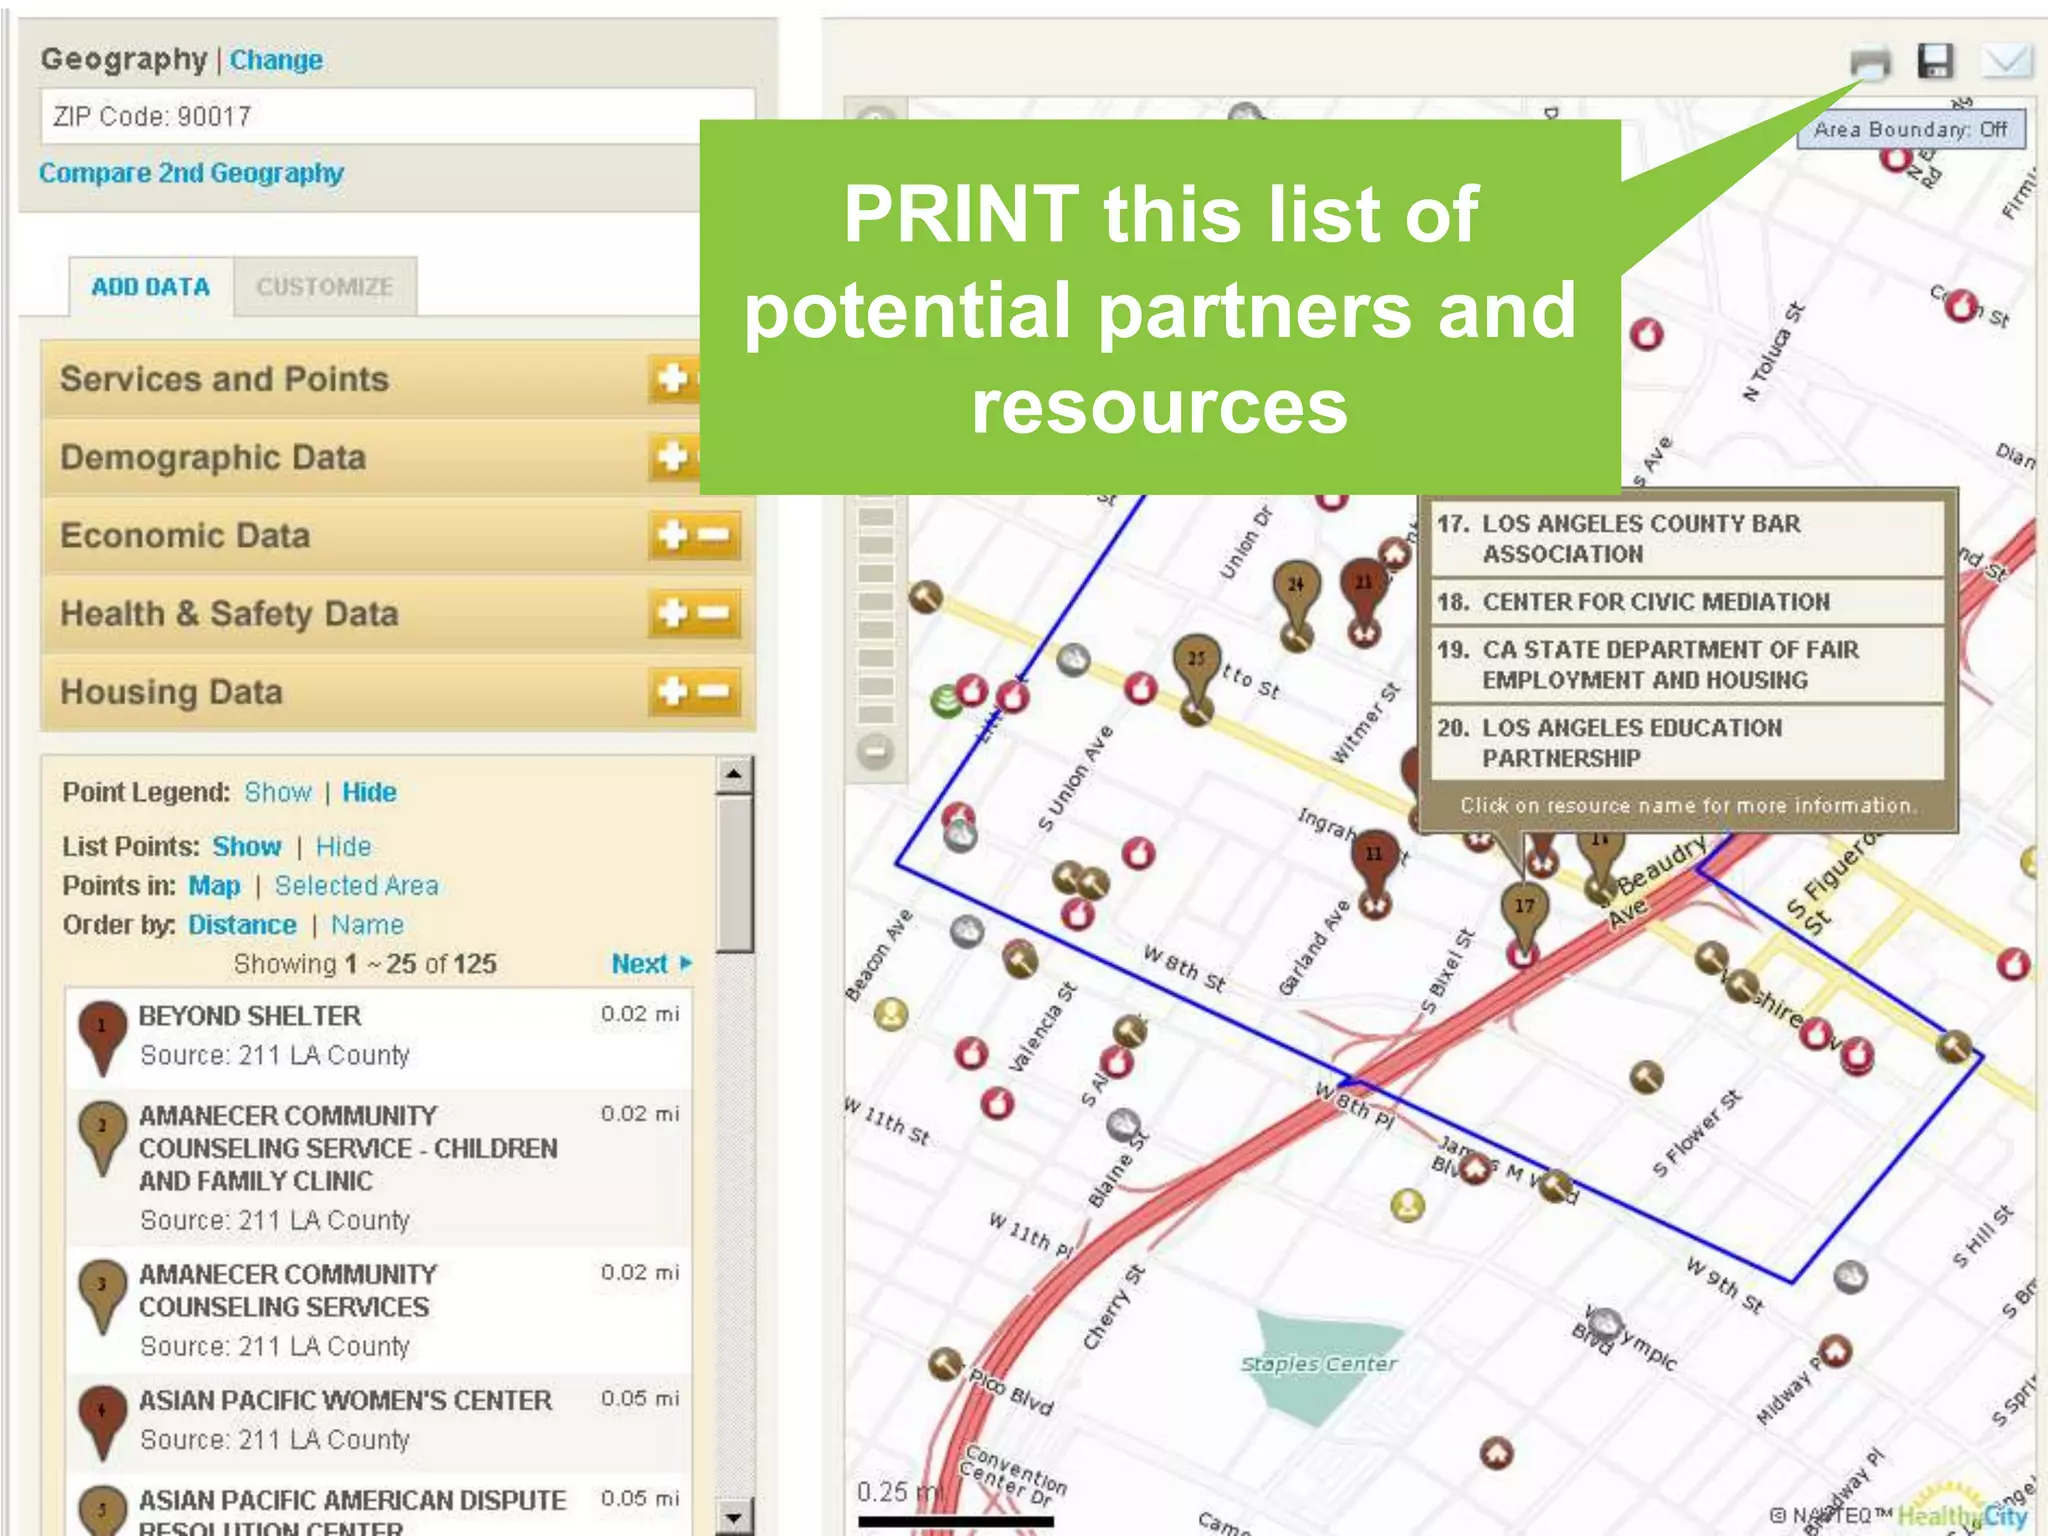The width and height of the screenshot is (2048, 1536).
Task: Show the Point Legend
Action: tap(278, 792)
